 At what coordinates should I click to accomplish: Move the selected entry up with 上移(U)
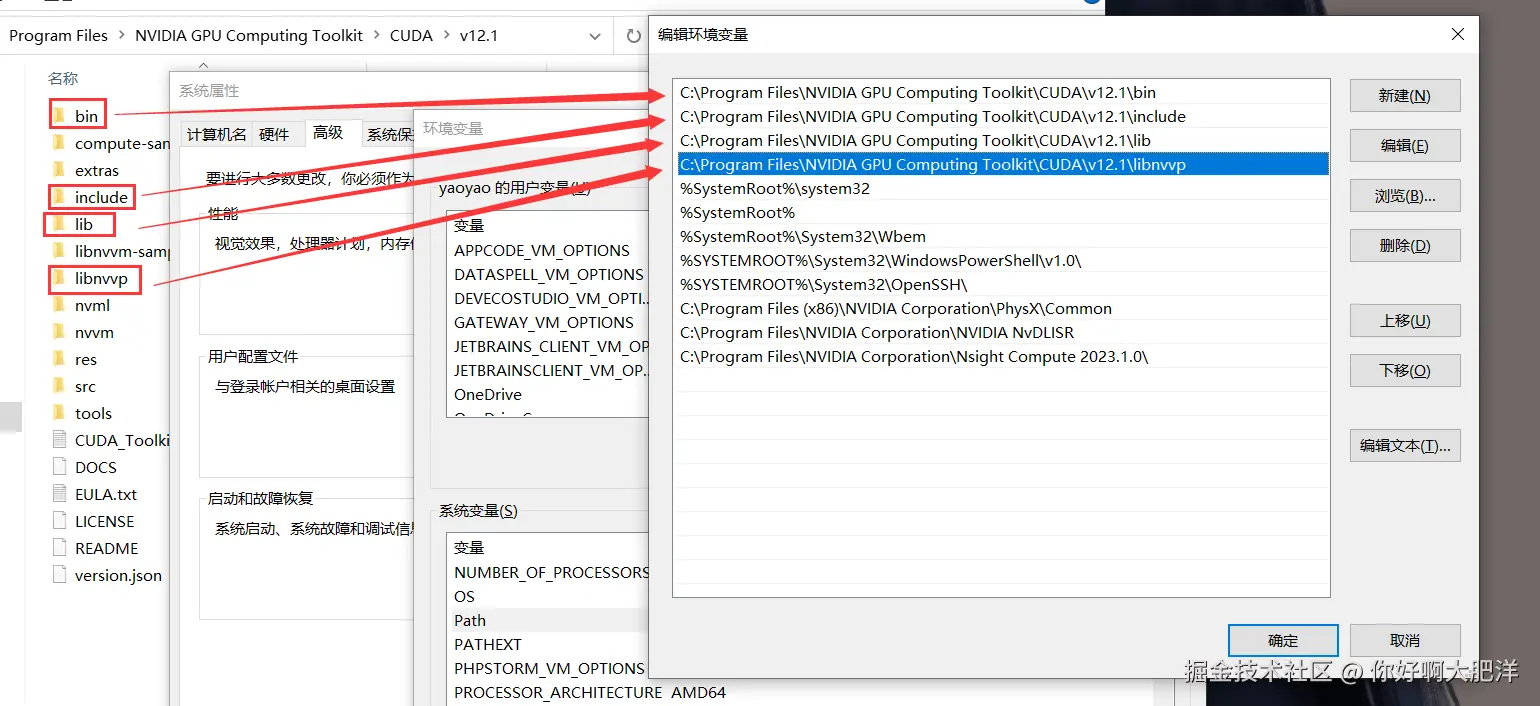coord(1404,320)
